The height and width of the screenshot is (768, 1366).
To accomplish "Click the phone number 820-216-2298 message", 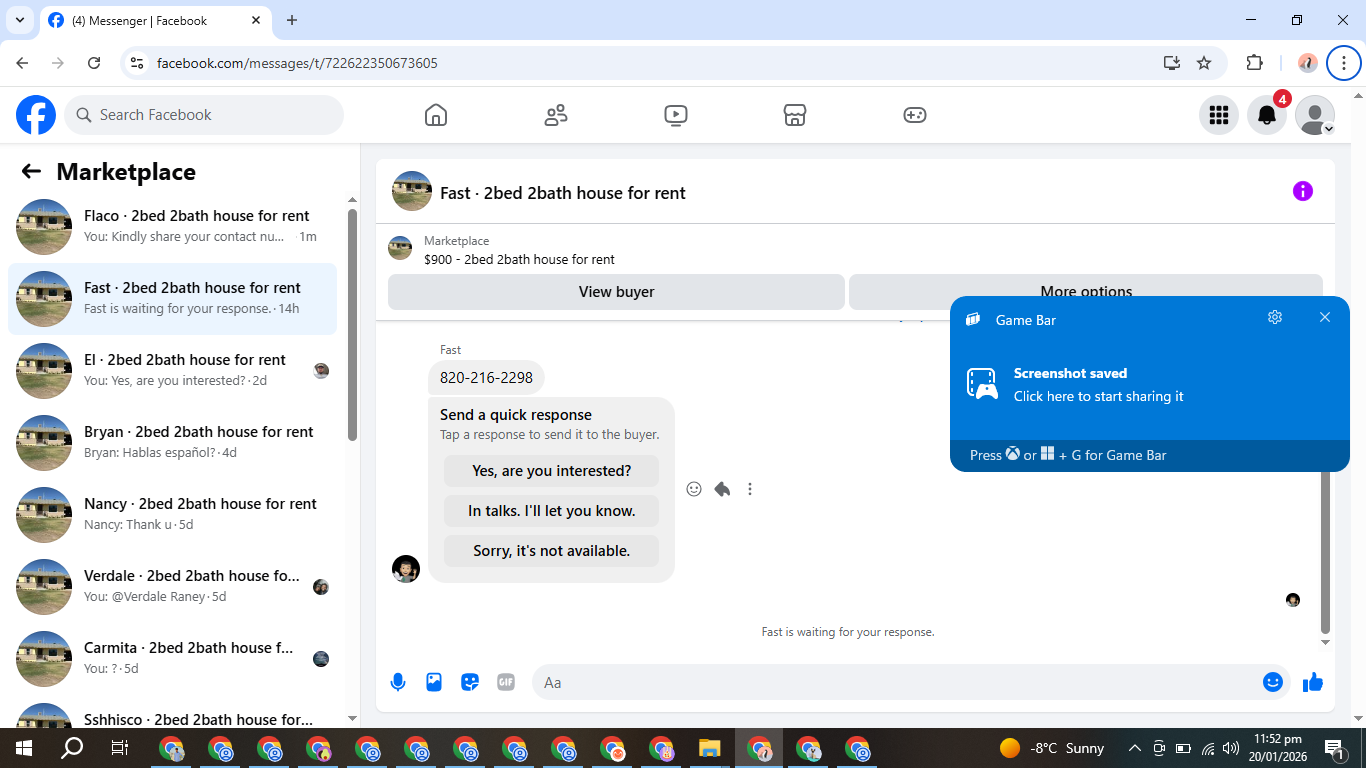I will [x=486, y=378].
